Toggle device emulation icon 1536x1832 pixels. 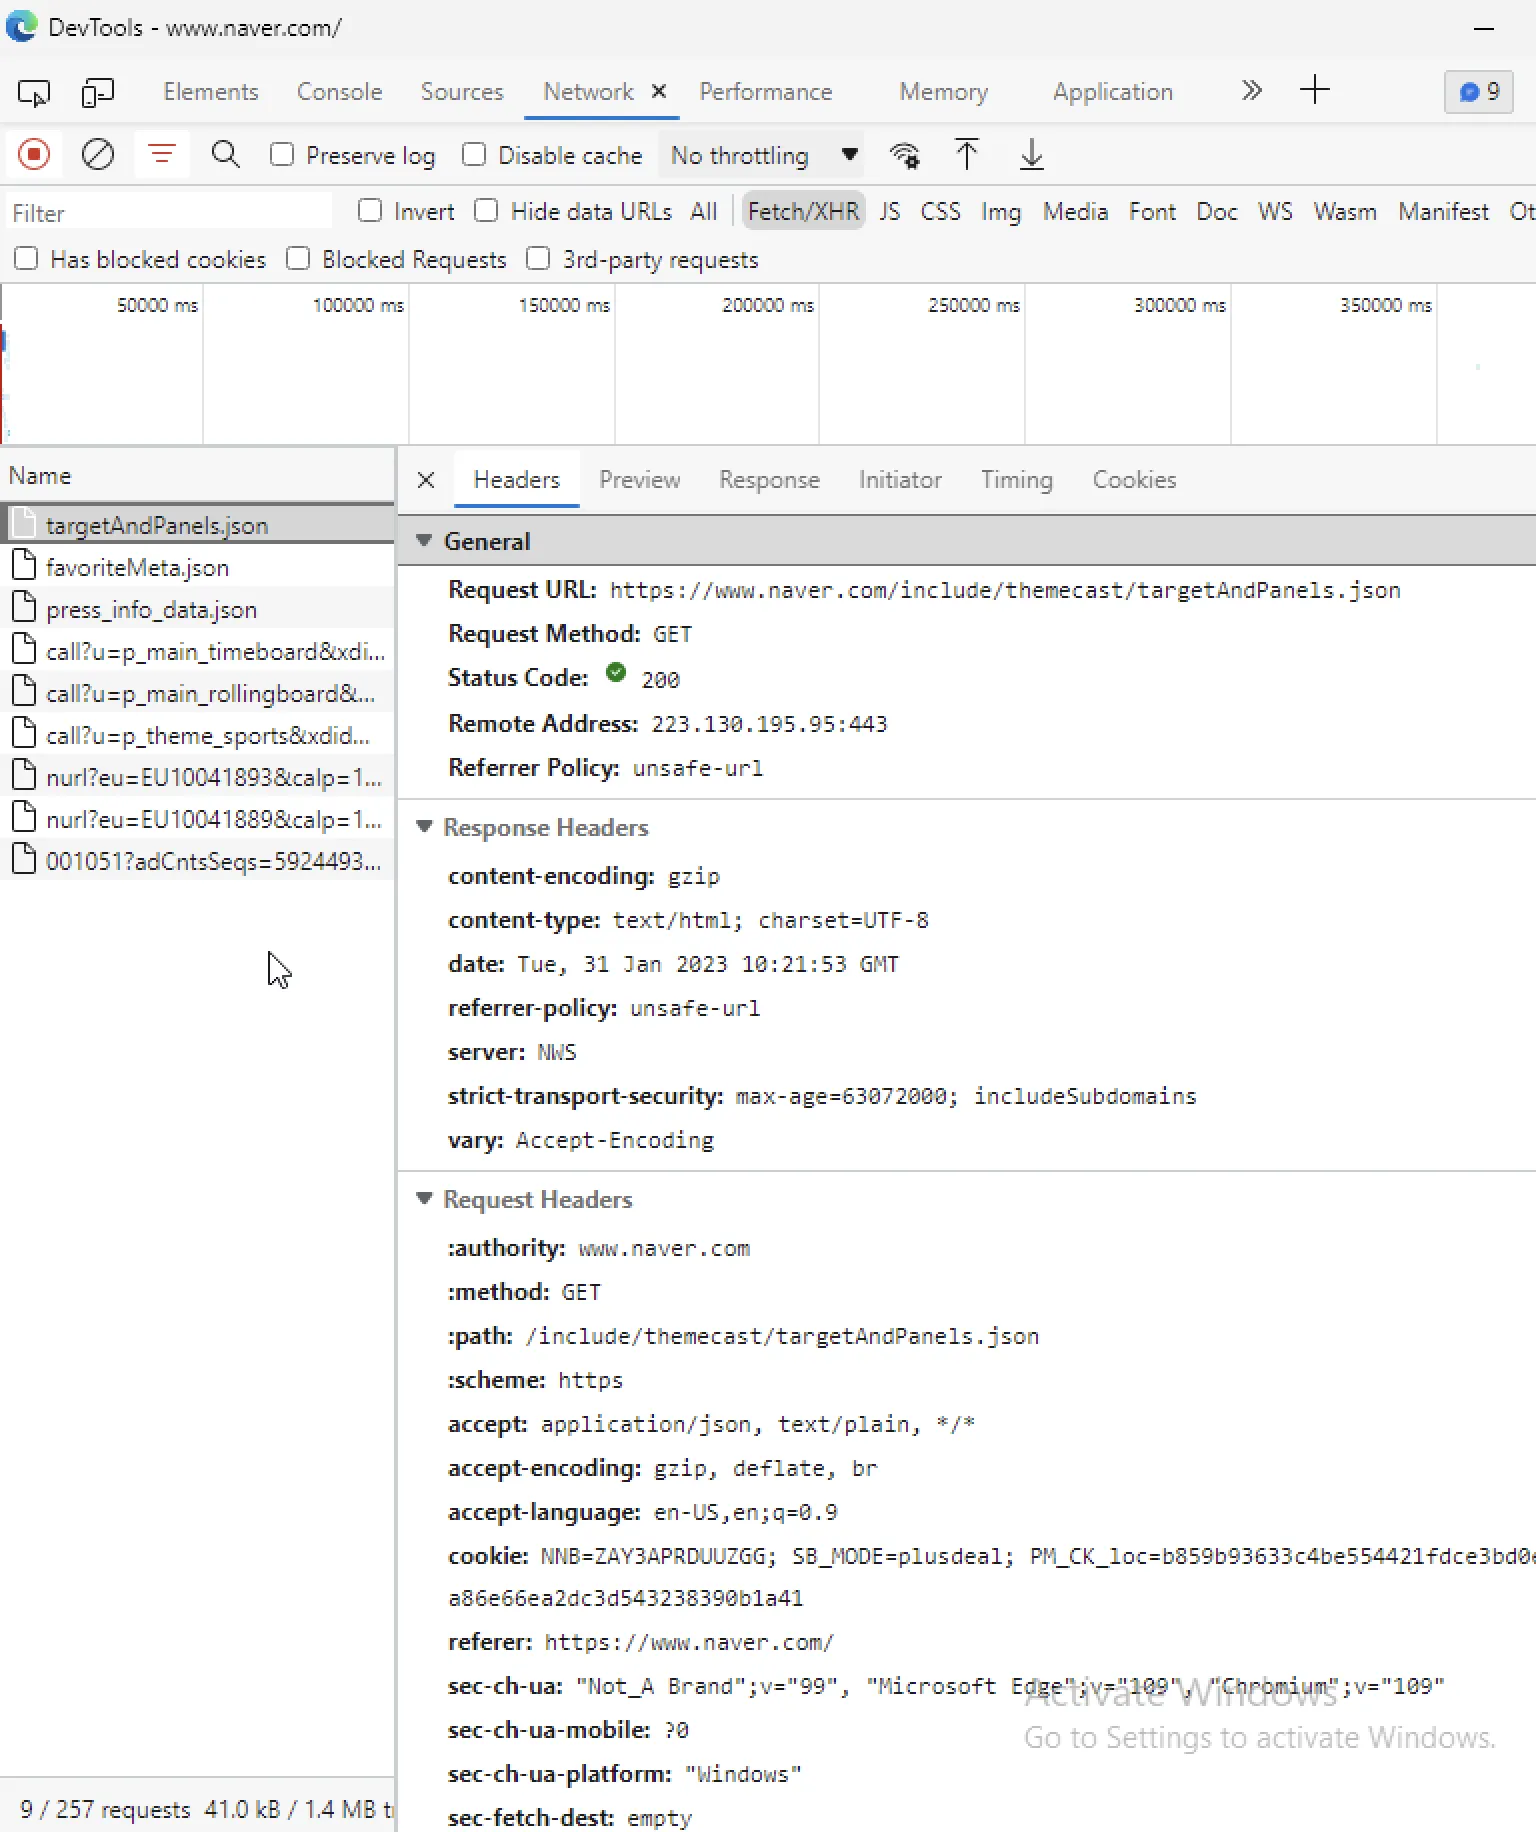[97, 92]
